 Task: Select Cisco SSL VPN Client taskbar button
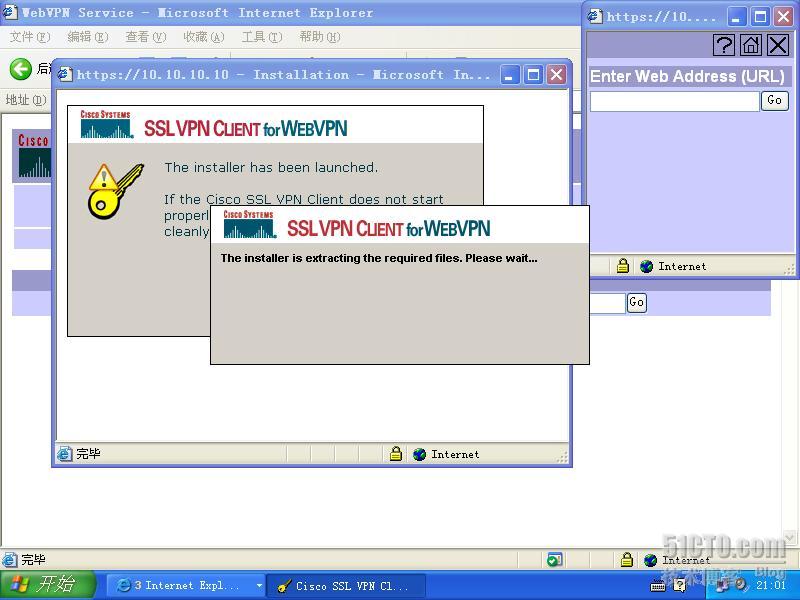(x=346, y=586)
